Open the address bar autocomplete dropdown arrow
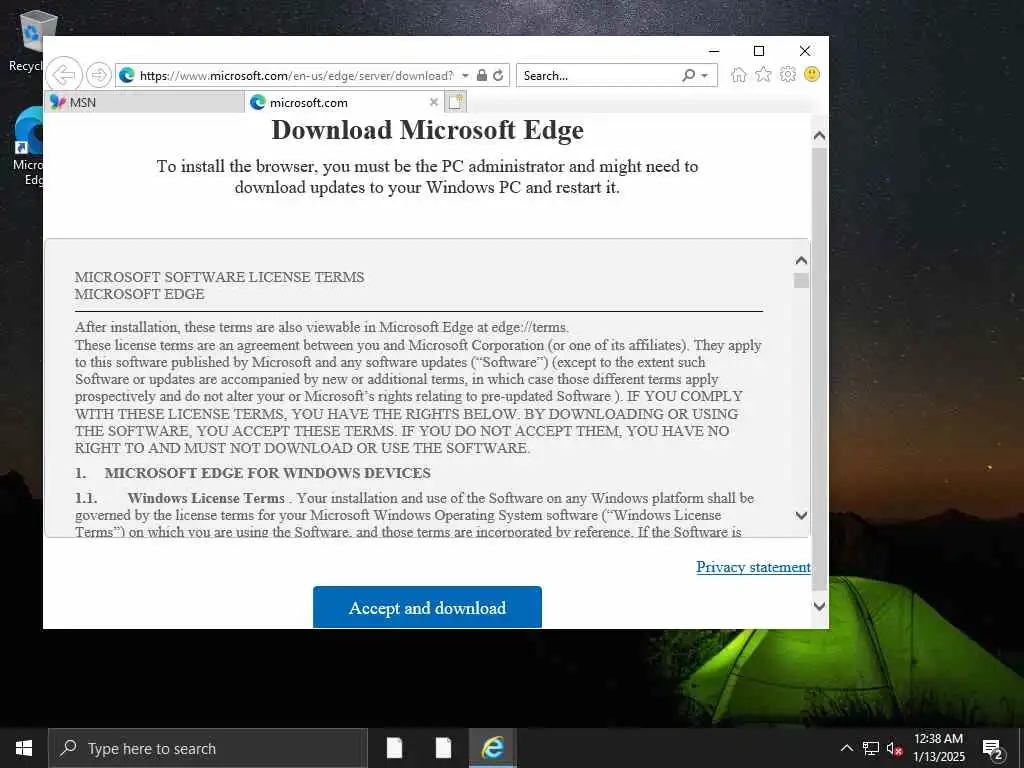Viewport: 1024px width, 768px height. pyautogui.click(x=465, y=76)
